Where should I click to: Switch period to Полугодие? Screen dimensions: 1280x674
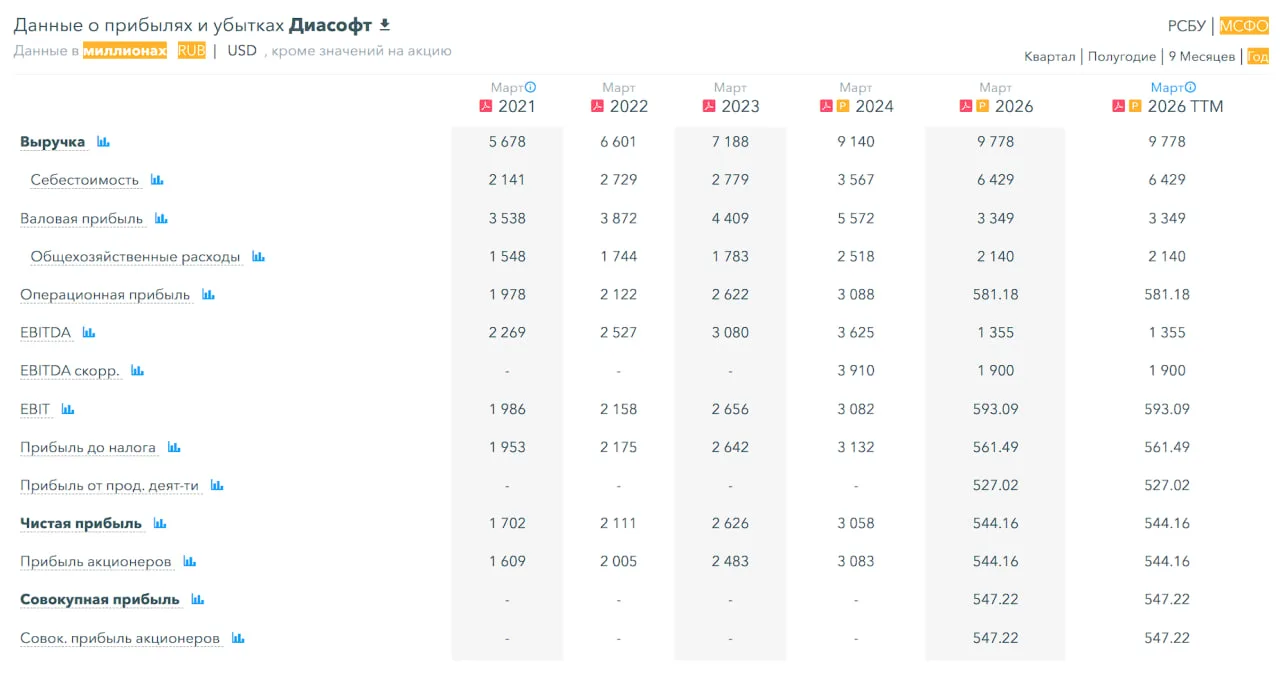[1122, 57]
